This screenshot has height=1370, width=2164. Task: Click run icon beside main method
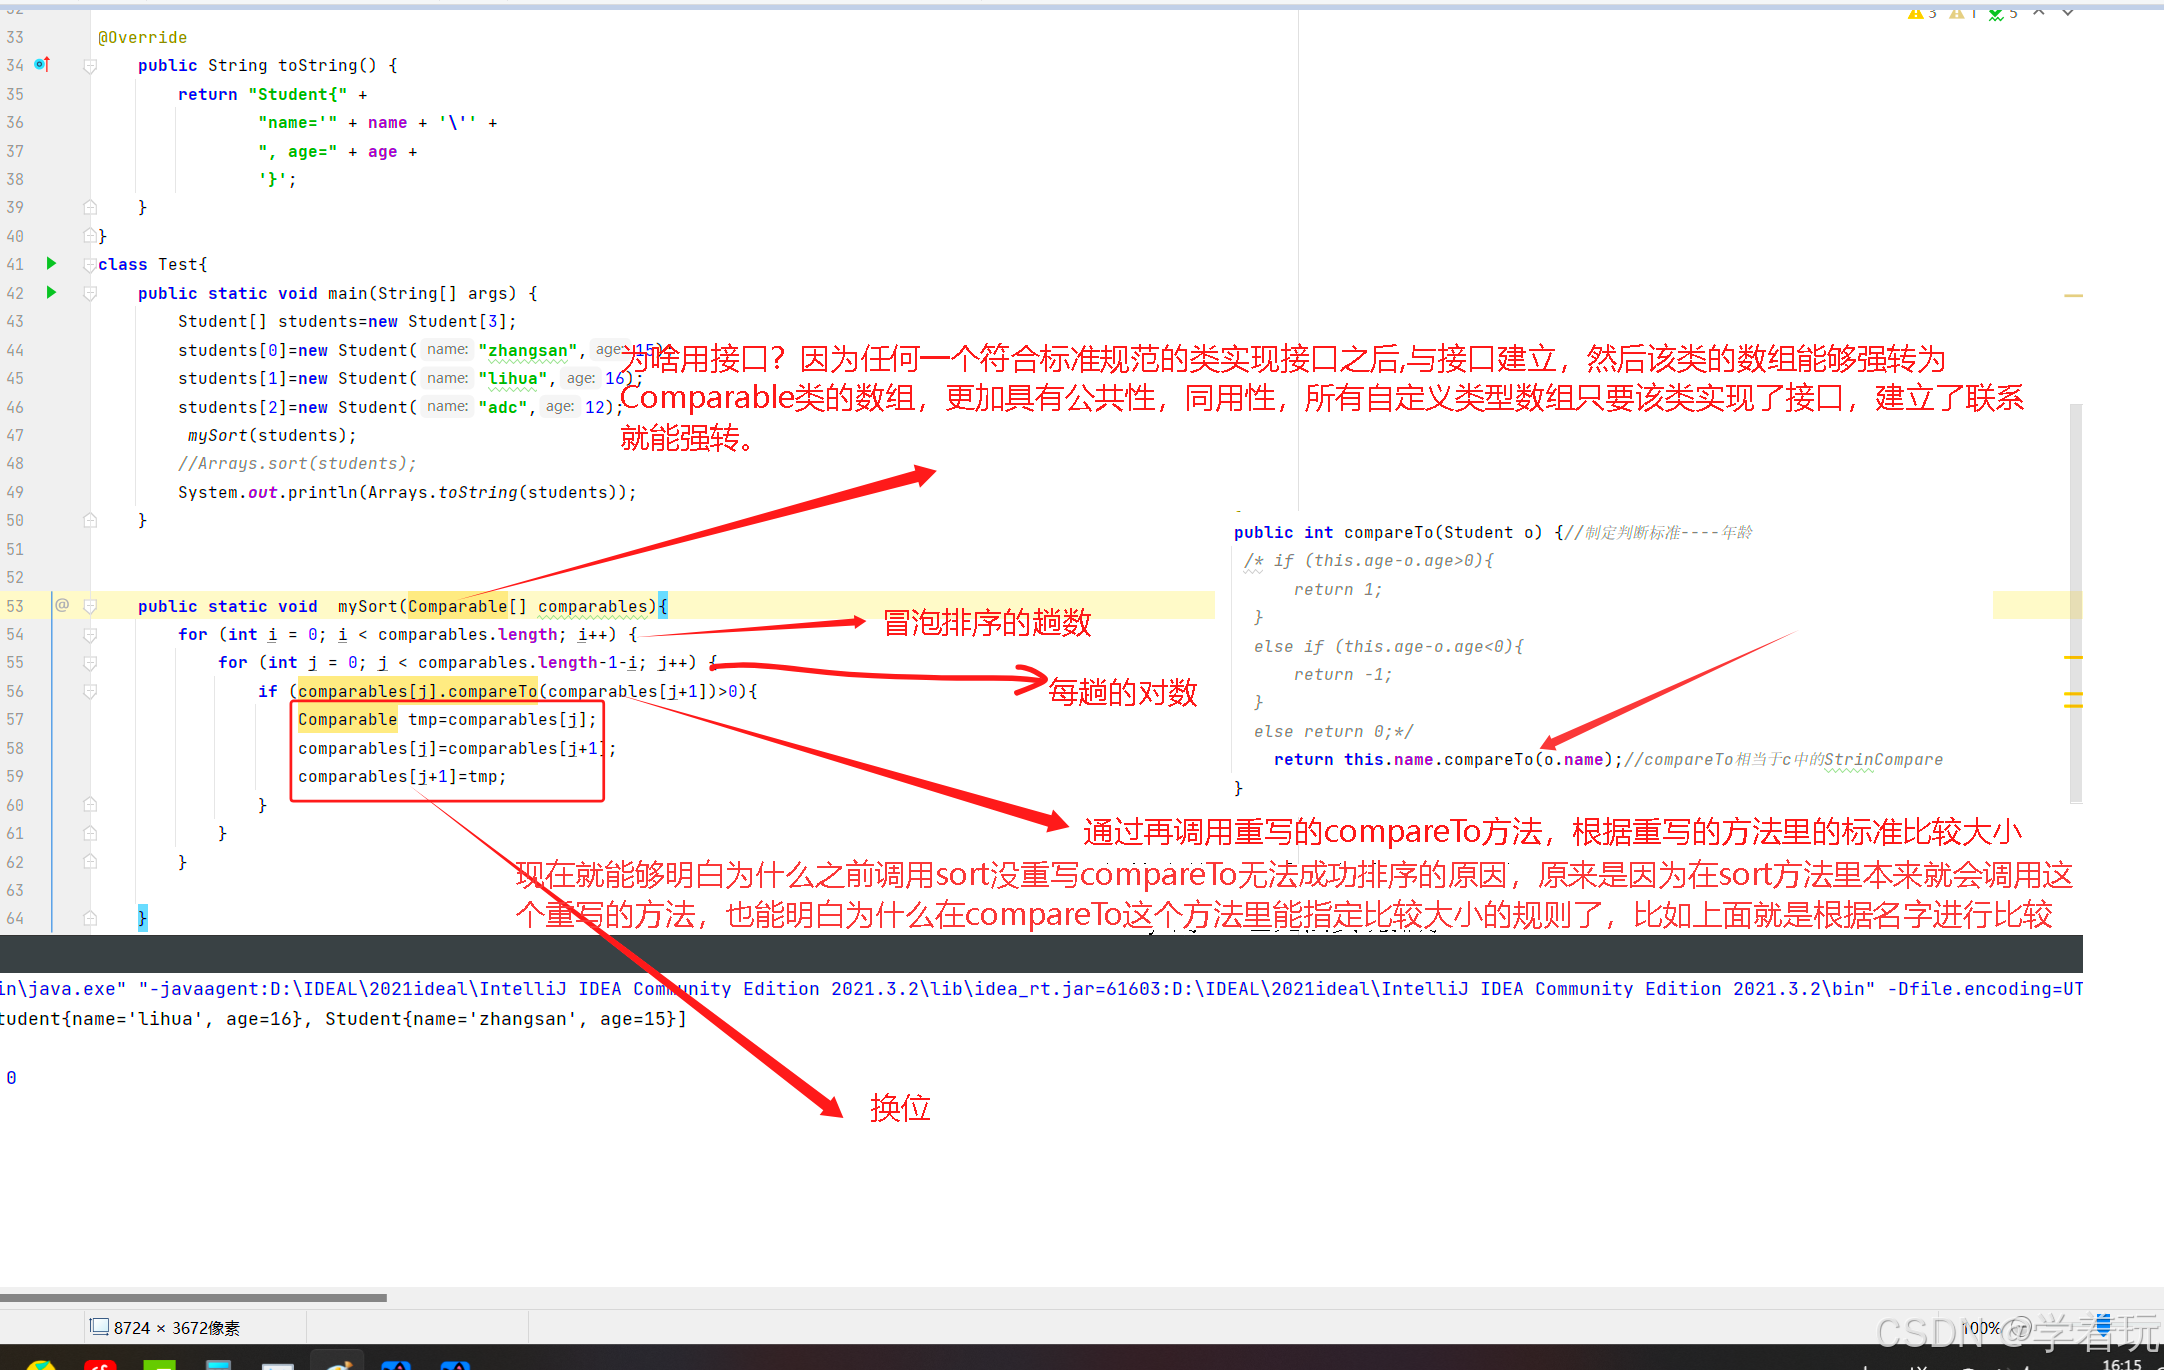[51, 293]
